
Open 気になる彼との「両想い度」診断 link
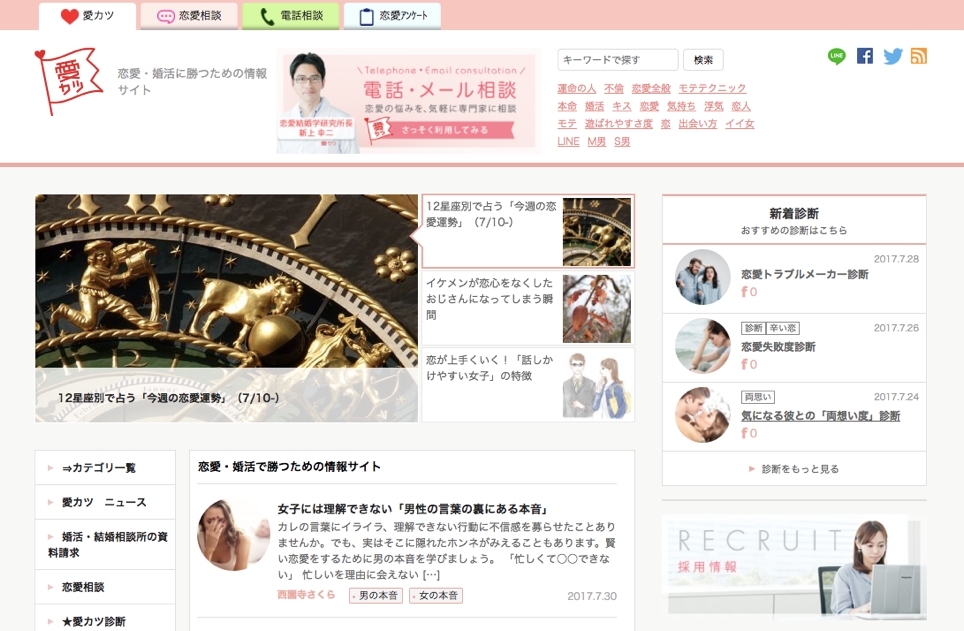pyautogui.click(x=820, y=416)
